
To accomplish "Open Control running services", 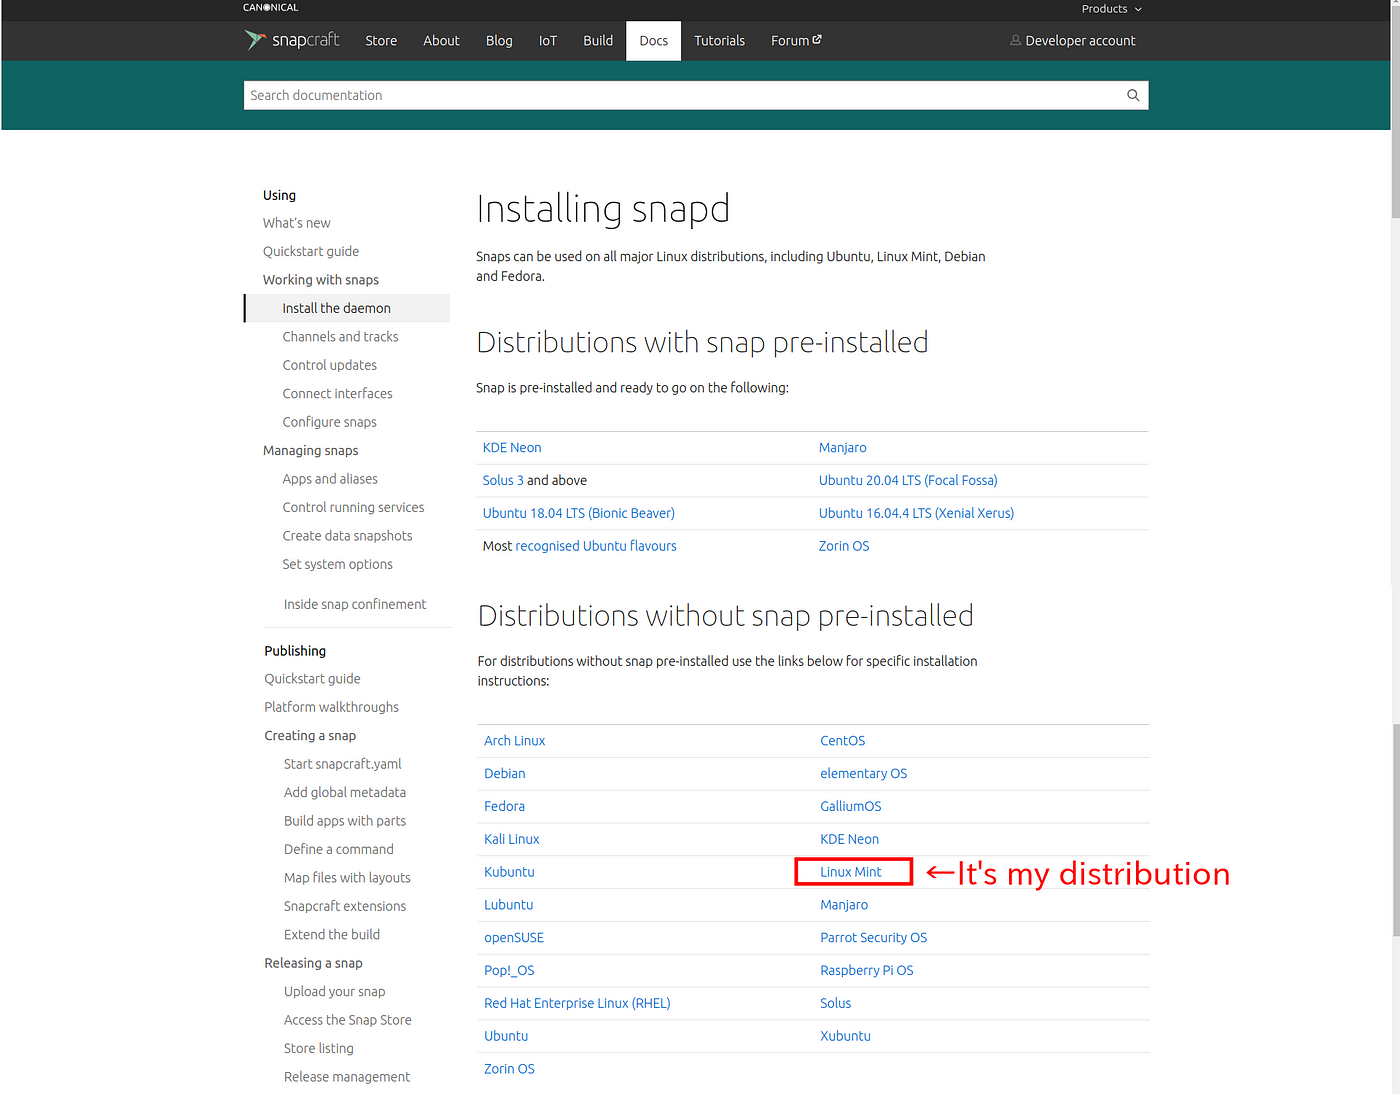I will [353, 508].
